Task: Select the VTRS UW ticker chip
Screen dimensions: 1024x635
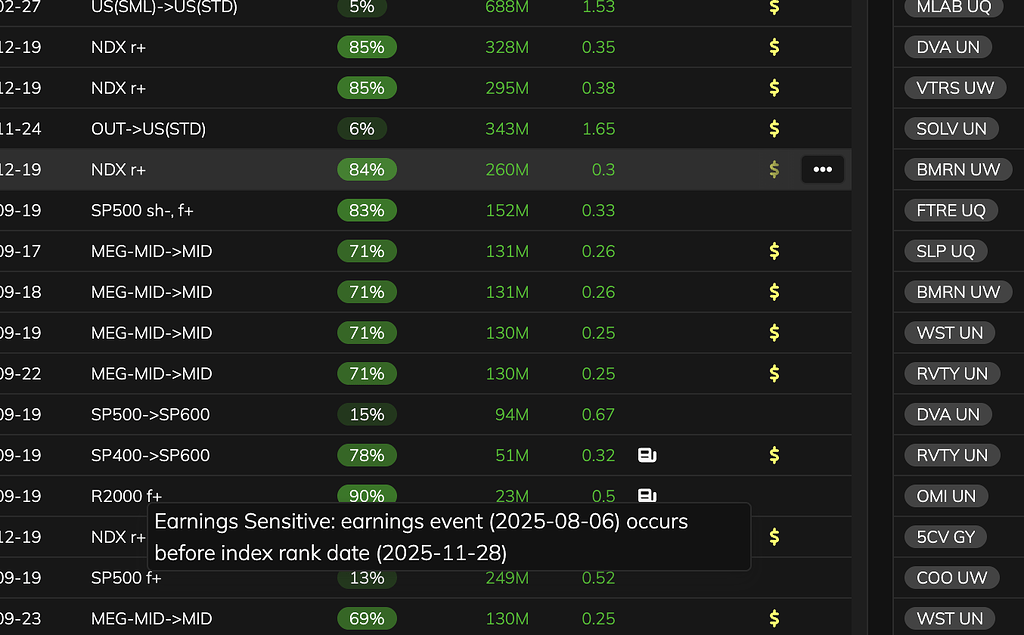Action: [x=955, y=88]
